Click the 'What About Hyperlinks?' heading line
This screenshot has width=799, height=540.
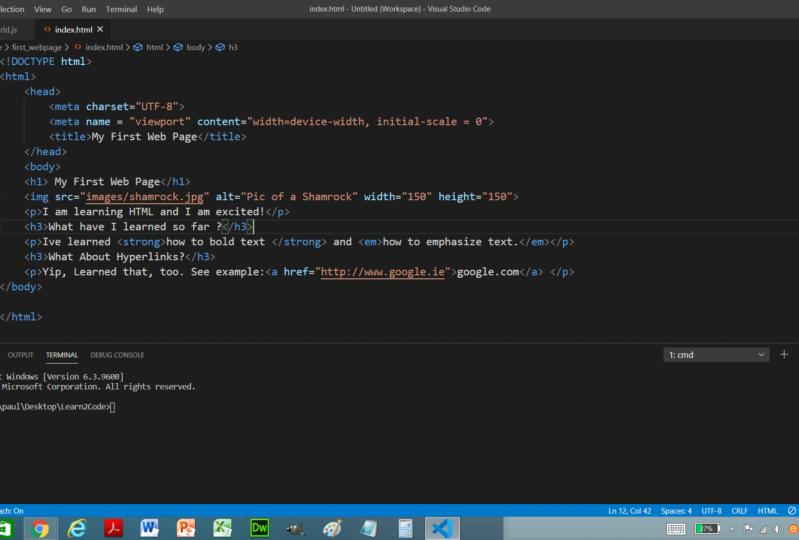[120, 257]
